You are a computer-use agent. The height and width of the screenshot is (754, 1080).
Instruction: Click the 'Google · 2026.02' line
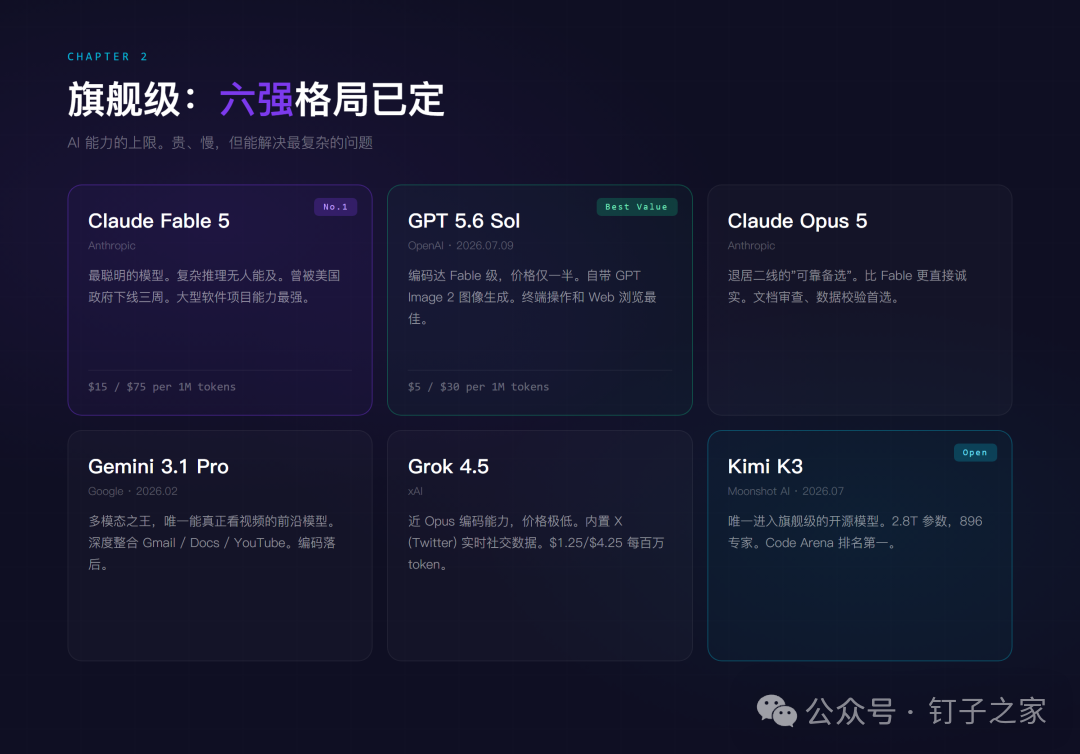click(132, 492)
